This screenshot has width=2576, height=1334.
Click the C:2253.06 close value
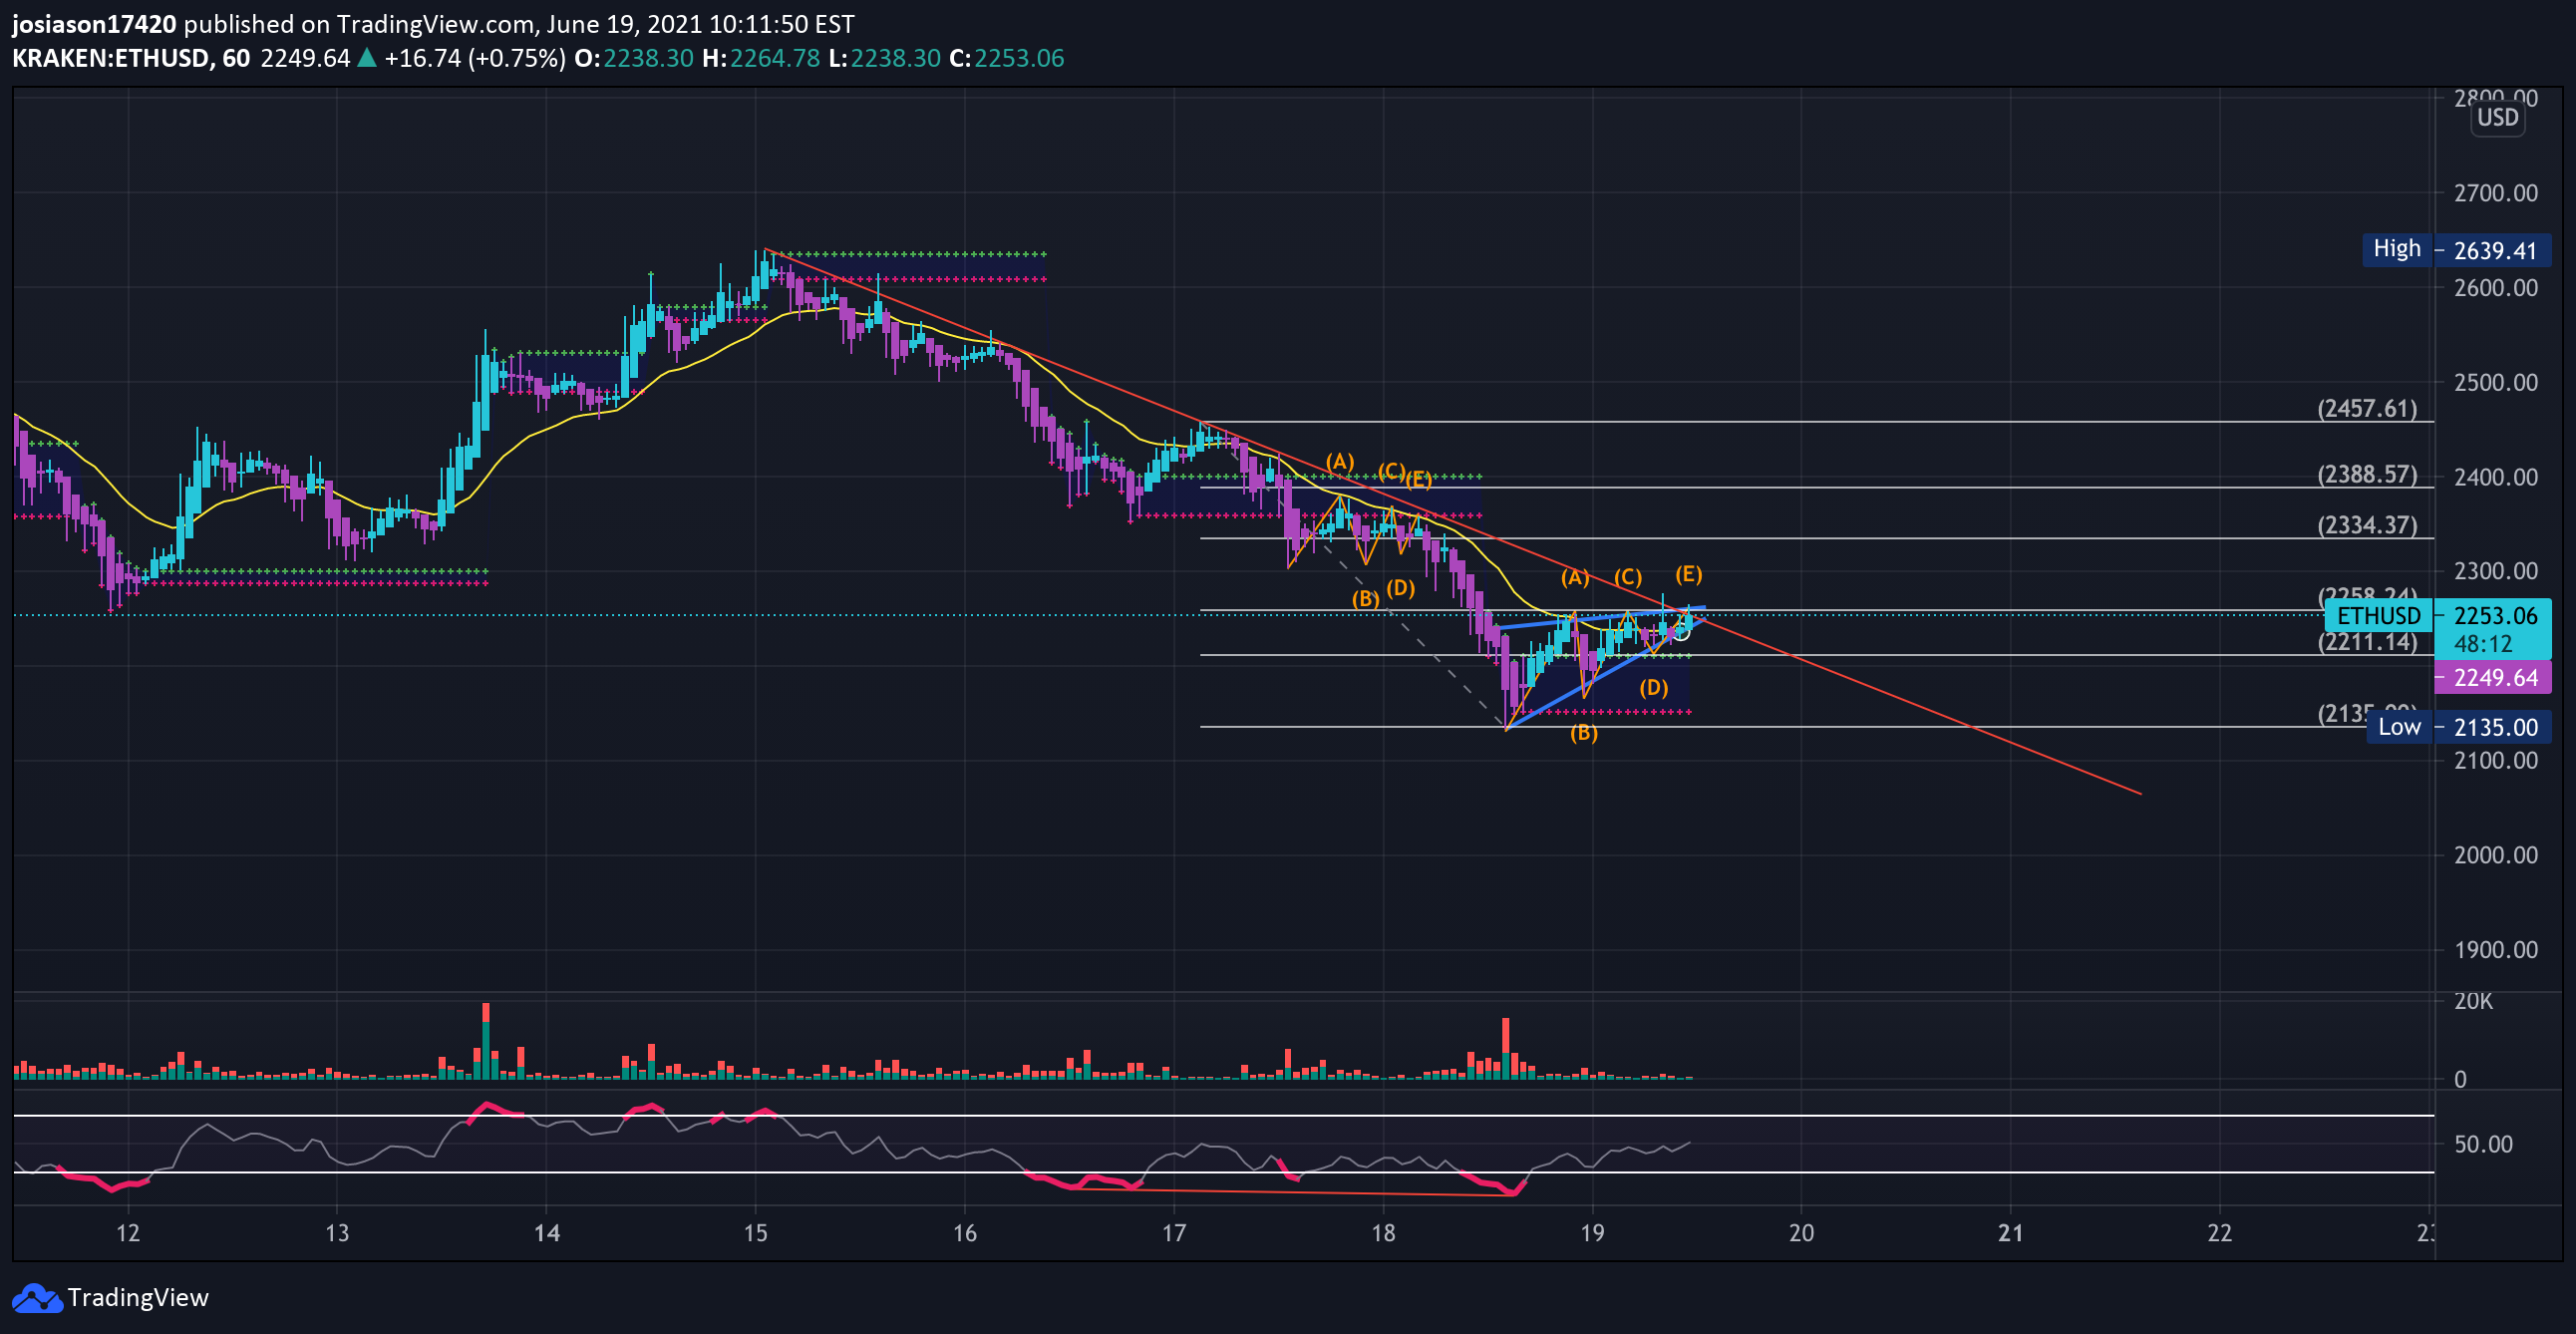pos(1007,58)
